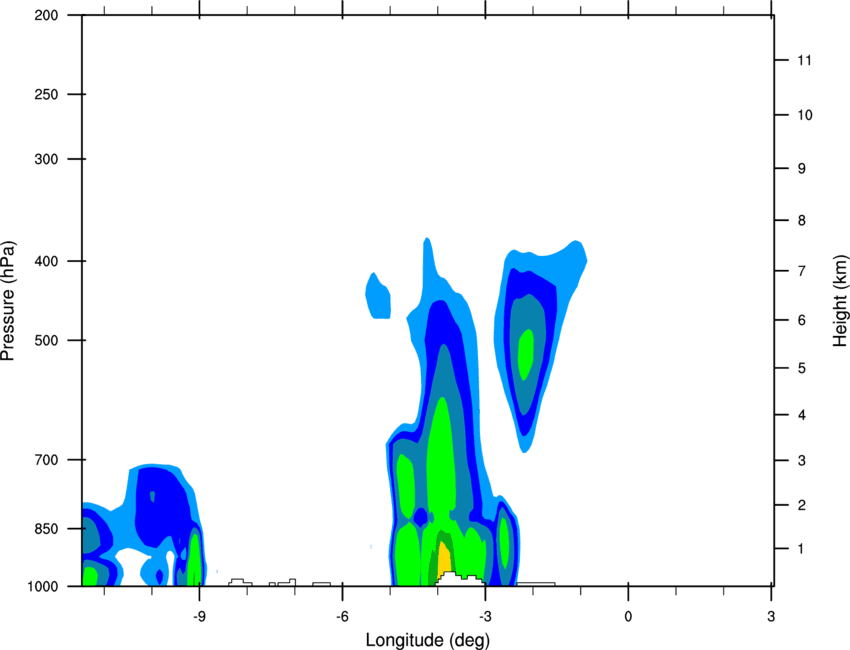The width and height of the screenshot is (850, 650).
Task: Click the -3 longitude tick label
Action: pyautogui.click(x=485, y=616)
